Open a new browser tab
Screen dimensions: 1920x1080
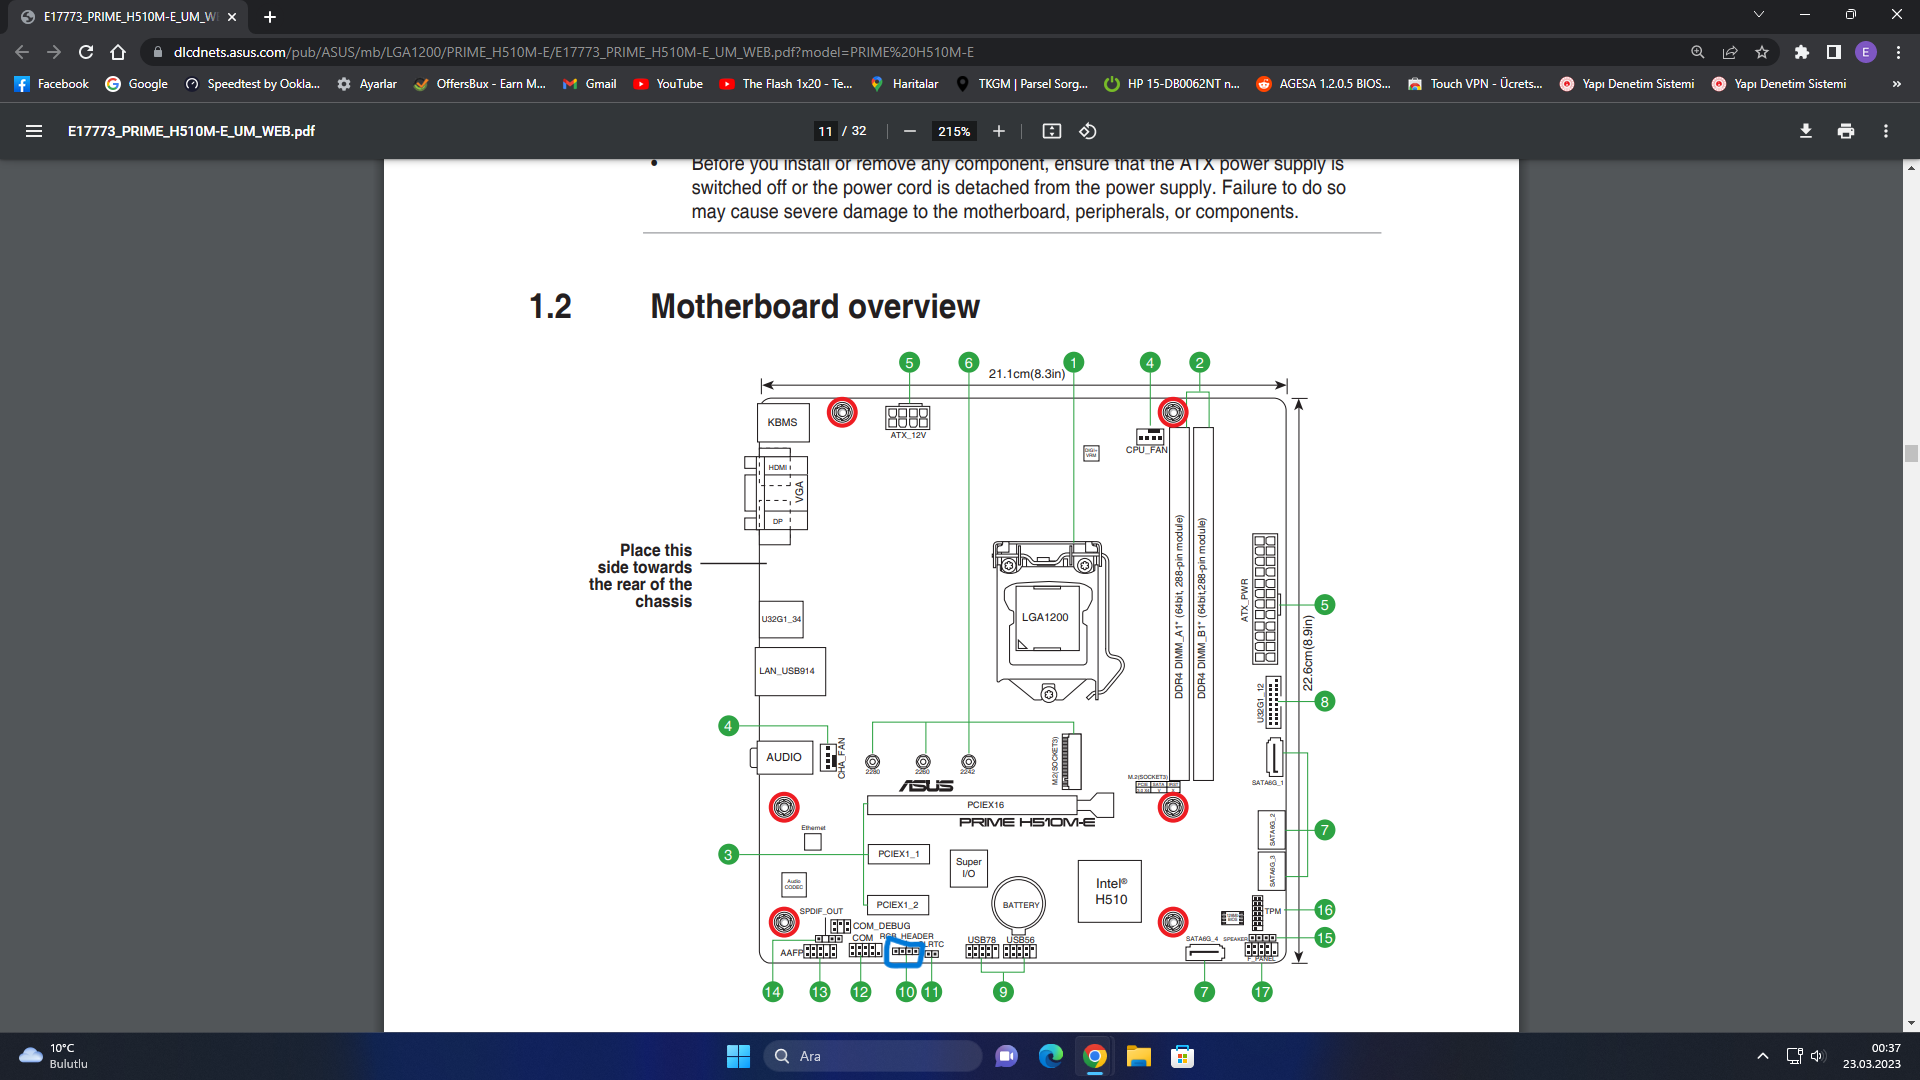pos(270,17)
